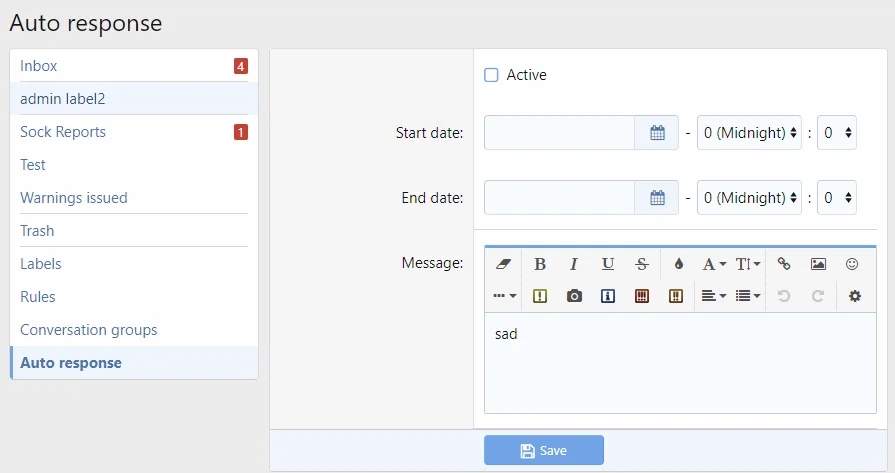Go to Conversation groups section

(x=89, y=330)
